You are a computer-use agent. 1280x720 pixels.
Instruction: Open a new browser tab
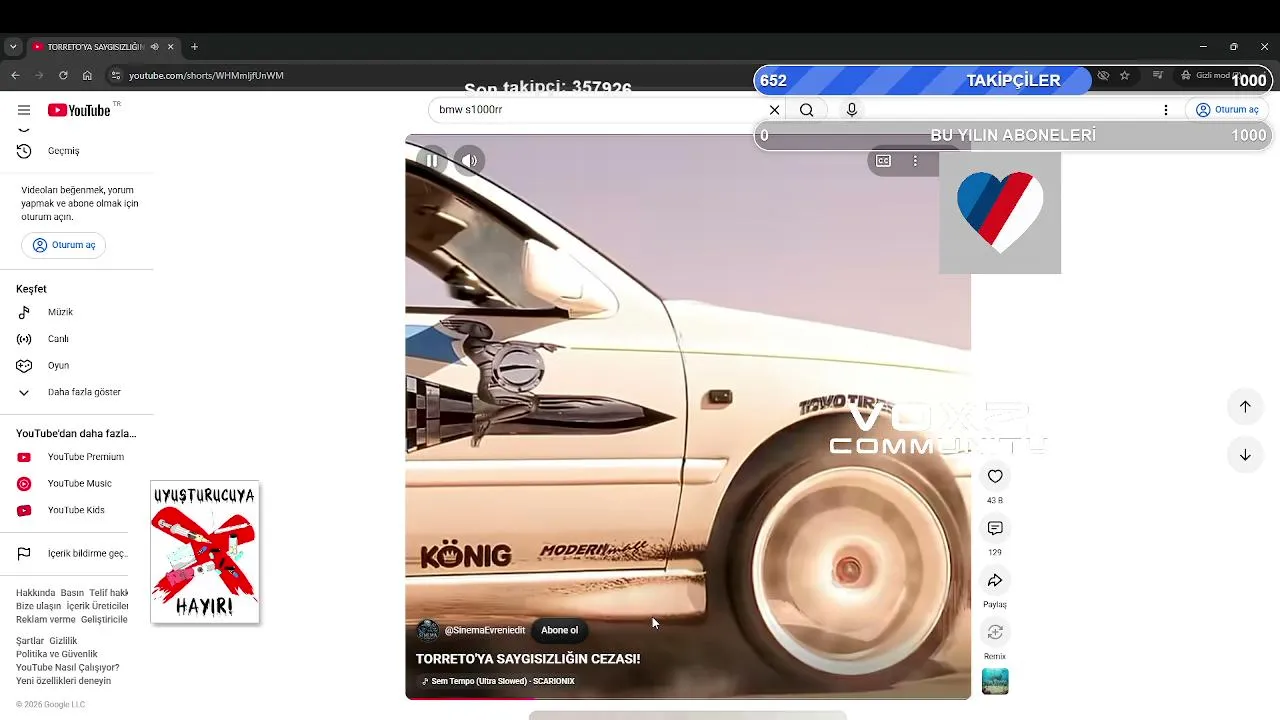(x=194, y=47)
